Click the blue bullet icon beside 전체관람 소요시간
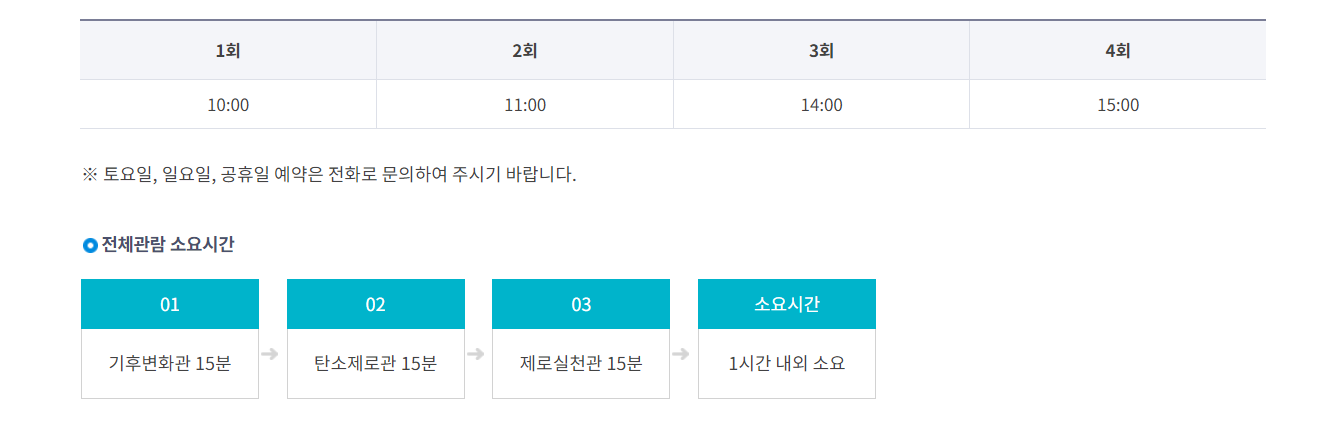The width and height of the screenshot is (1340, 448). pos(90,245)
